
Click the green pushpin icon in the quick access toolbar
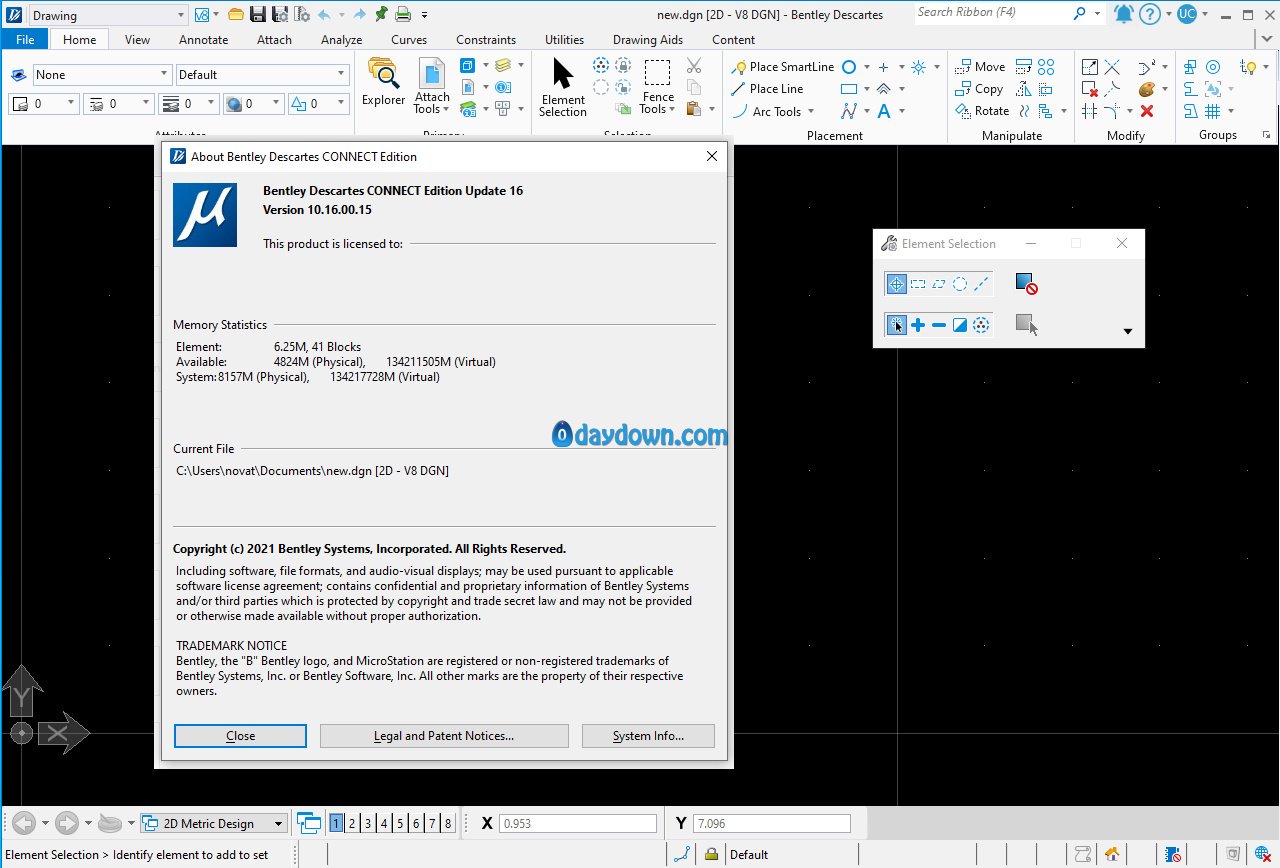click(x=381, y=14)
